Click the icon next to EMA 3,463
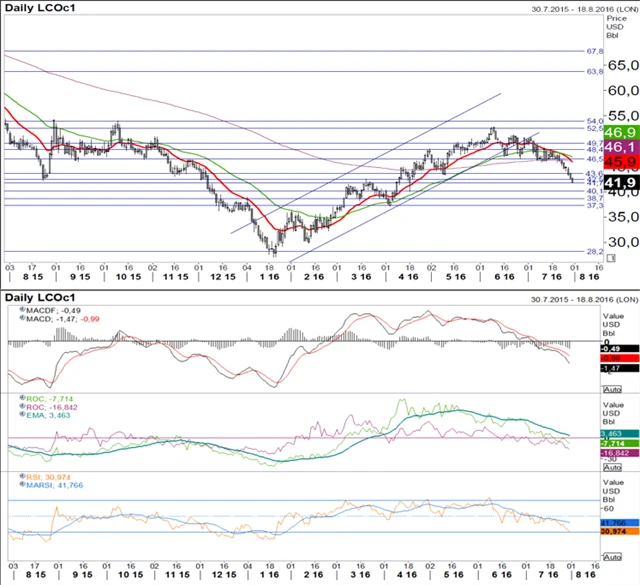Screen dimensions: 640x585 point(23,415)
